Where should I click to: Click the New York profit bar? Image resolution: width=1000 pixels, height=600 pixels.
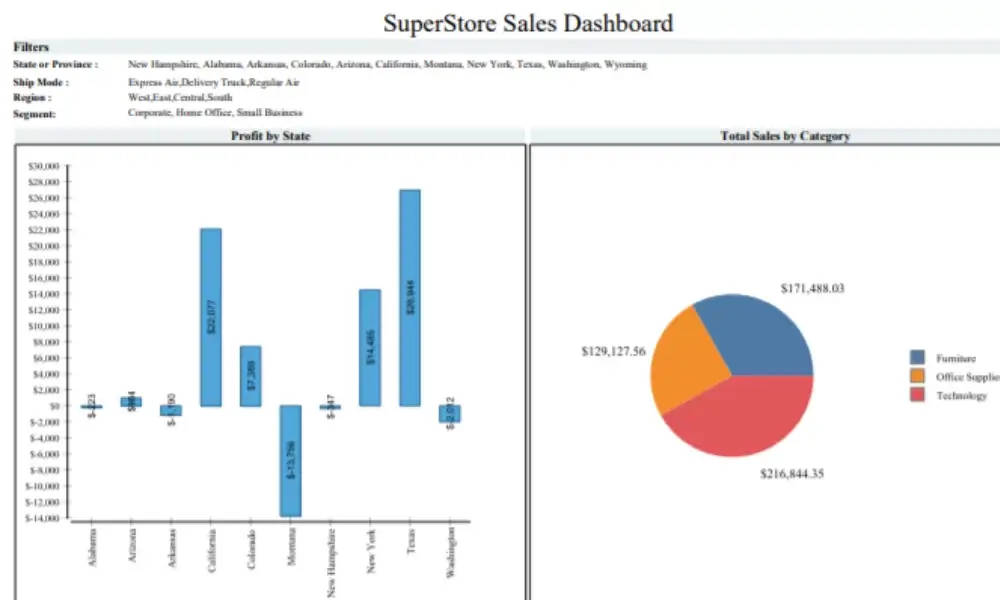tap(370, 348)
